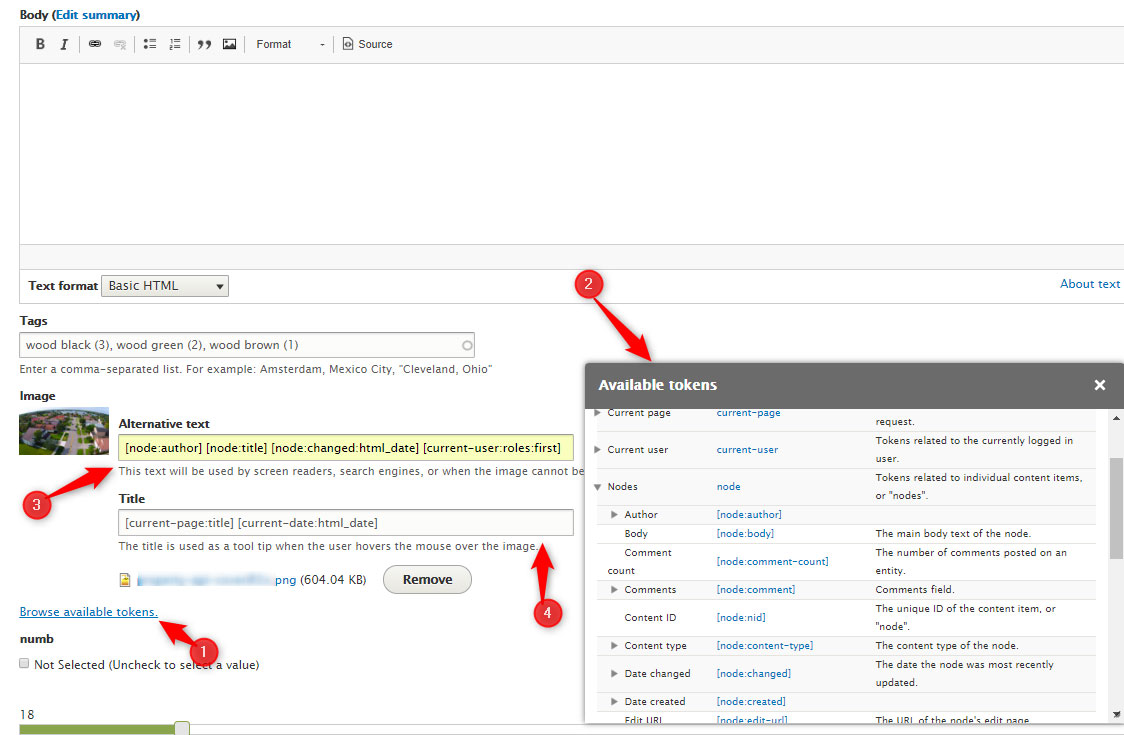
Task: Apply italic formatting
Action: [x=64, y=44]
